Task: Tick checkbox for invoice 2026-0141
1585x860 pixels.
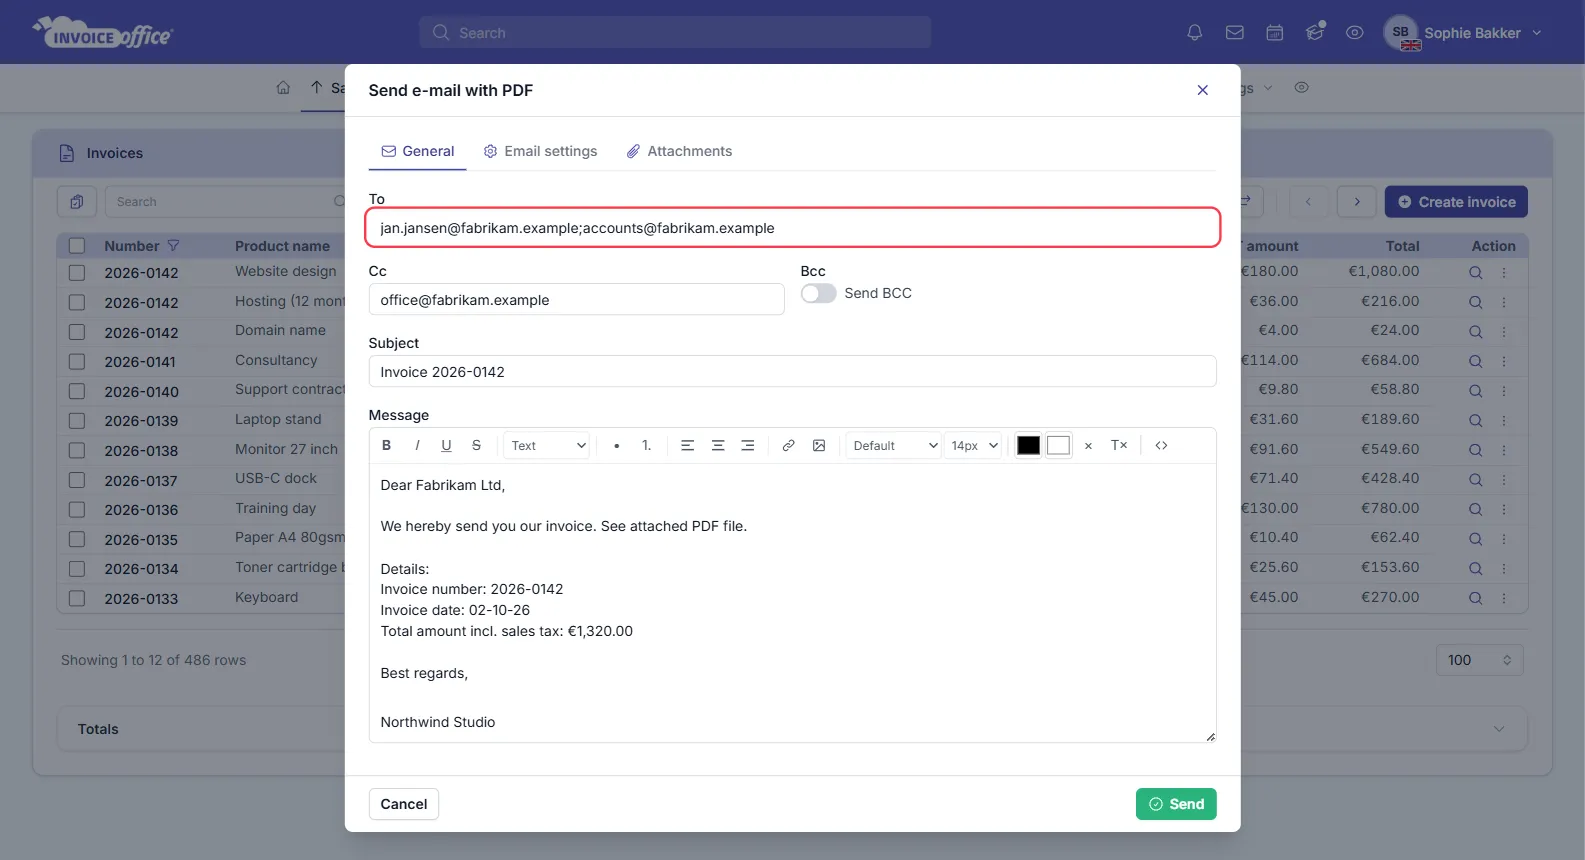Action: click(77, 361)
